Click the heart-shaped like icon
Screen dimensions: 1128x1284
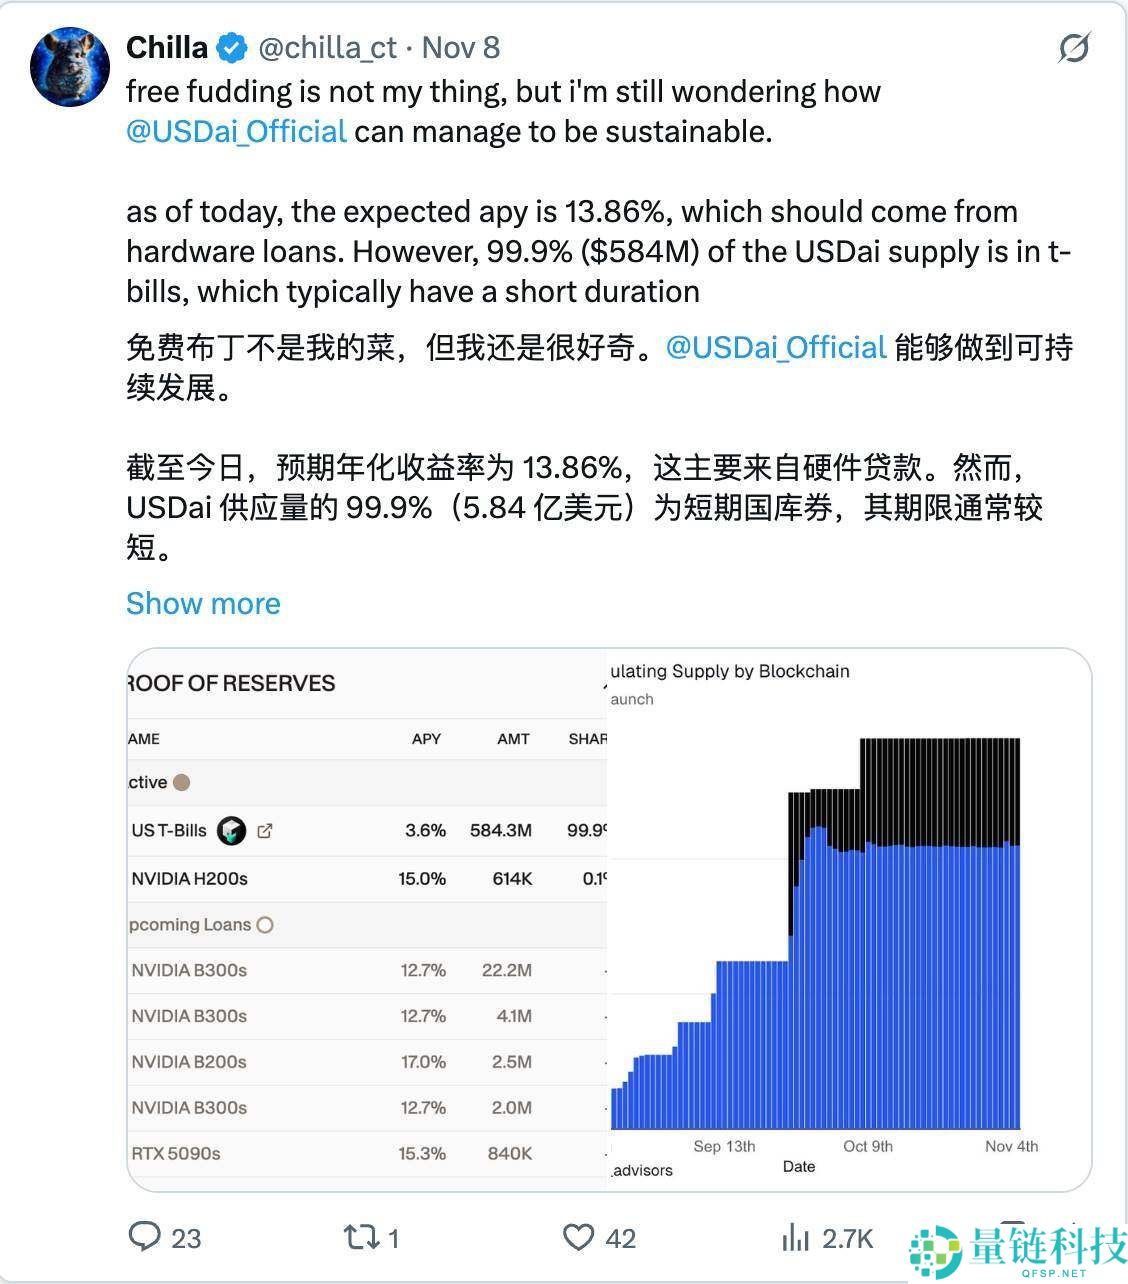578,1237
